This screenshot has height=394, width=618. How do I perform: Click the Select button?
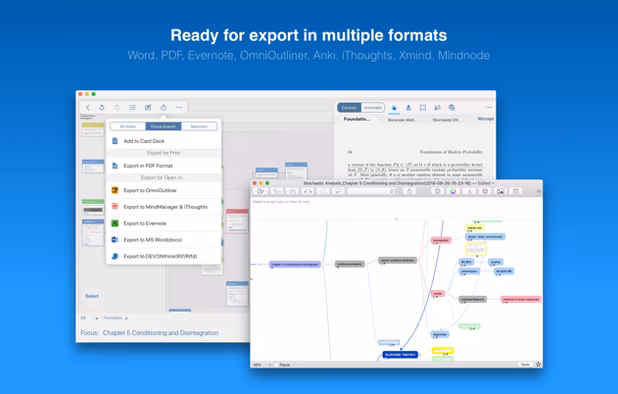click(x=92, y=296)
